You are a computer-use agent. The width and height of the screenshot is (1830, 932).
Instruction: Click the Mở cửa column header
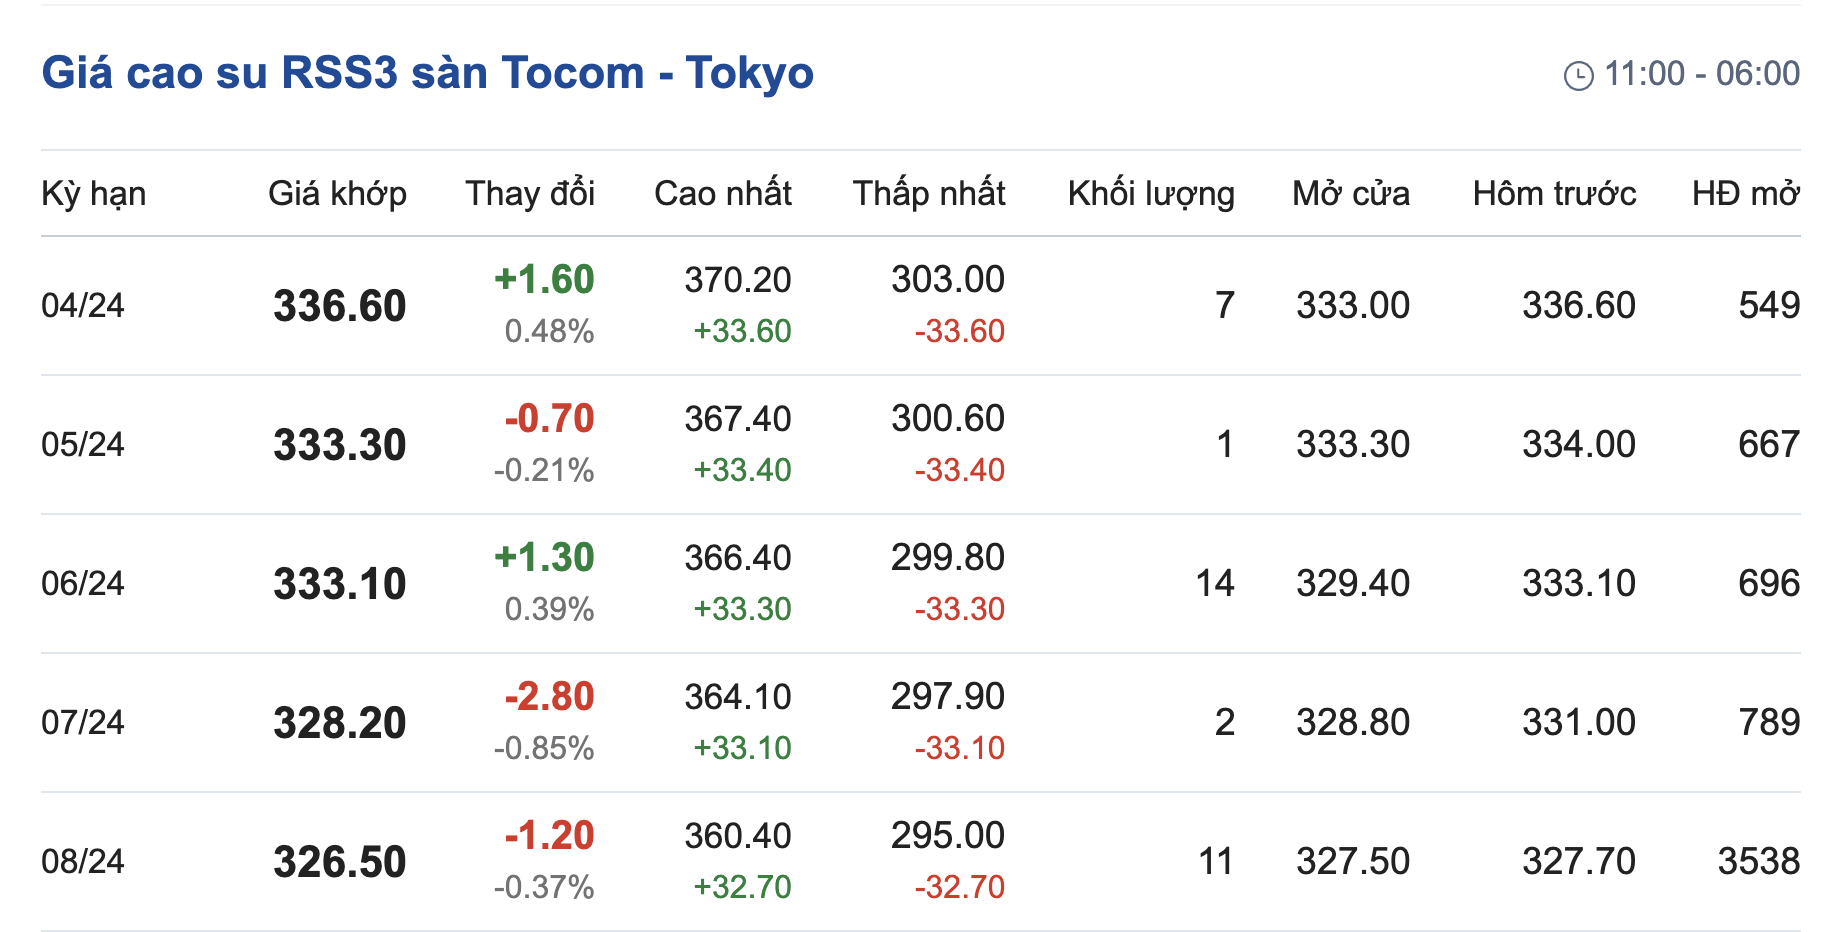point(1350,193)
